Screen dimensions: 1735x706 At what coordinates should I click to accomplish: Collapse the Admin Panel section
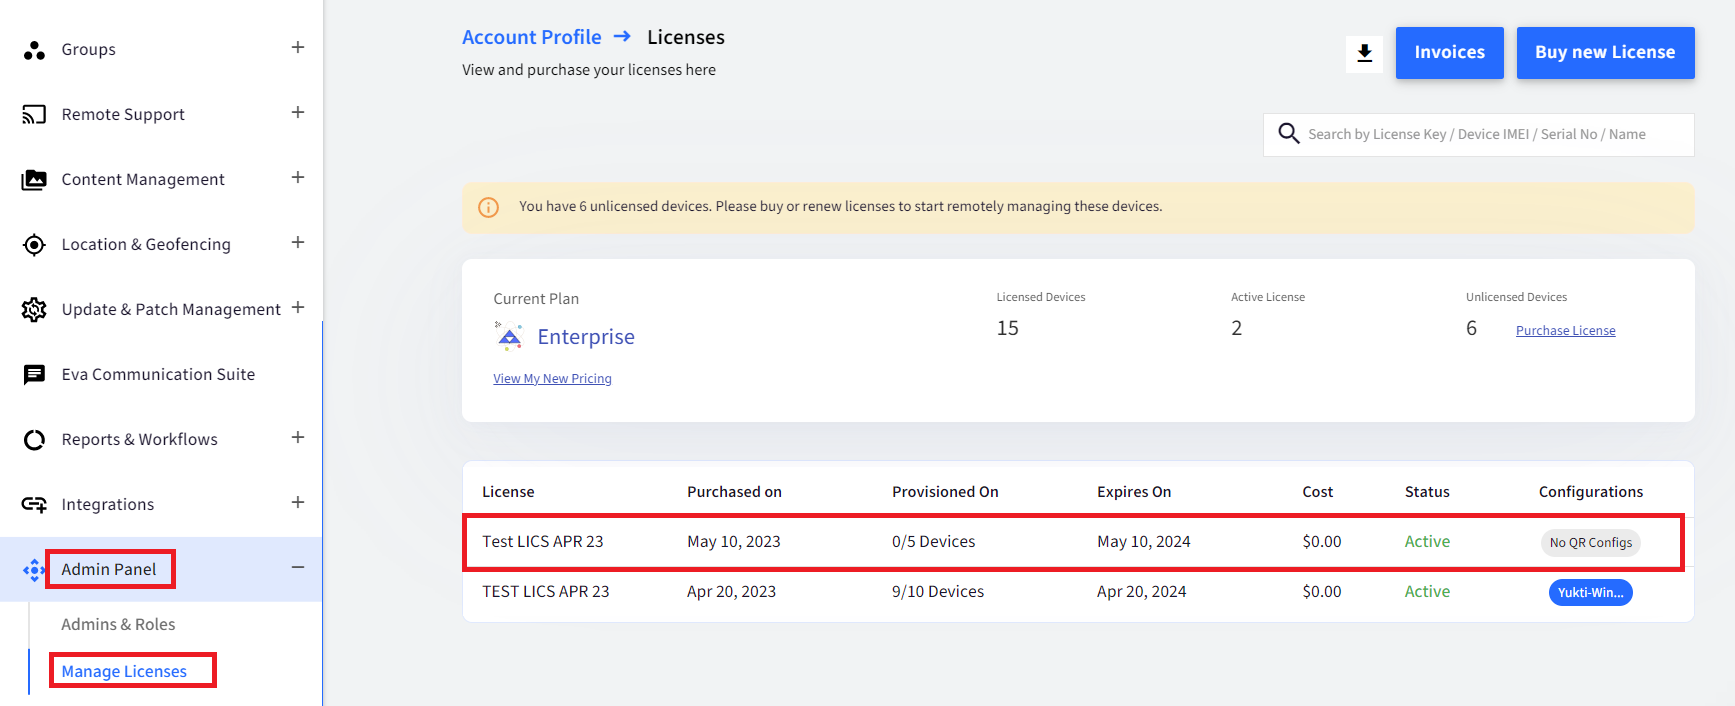coord(298,568)
